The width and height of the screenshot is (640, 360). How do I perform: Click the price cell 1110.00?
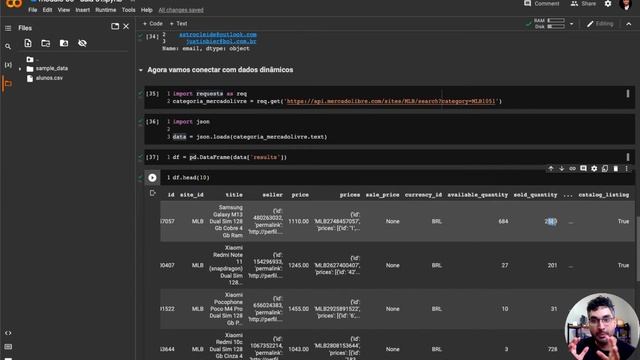click(298, 221)
